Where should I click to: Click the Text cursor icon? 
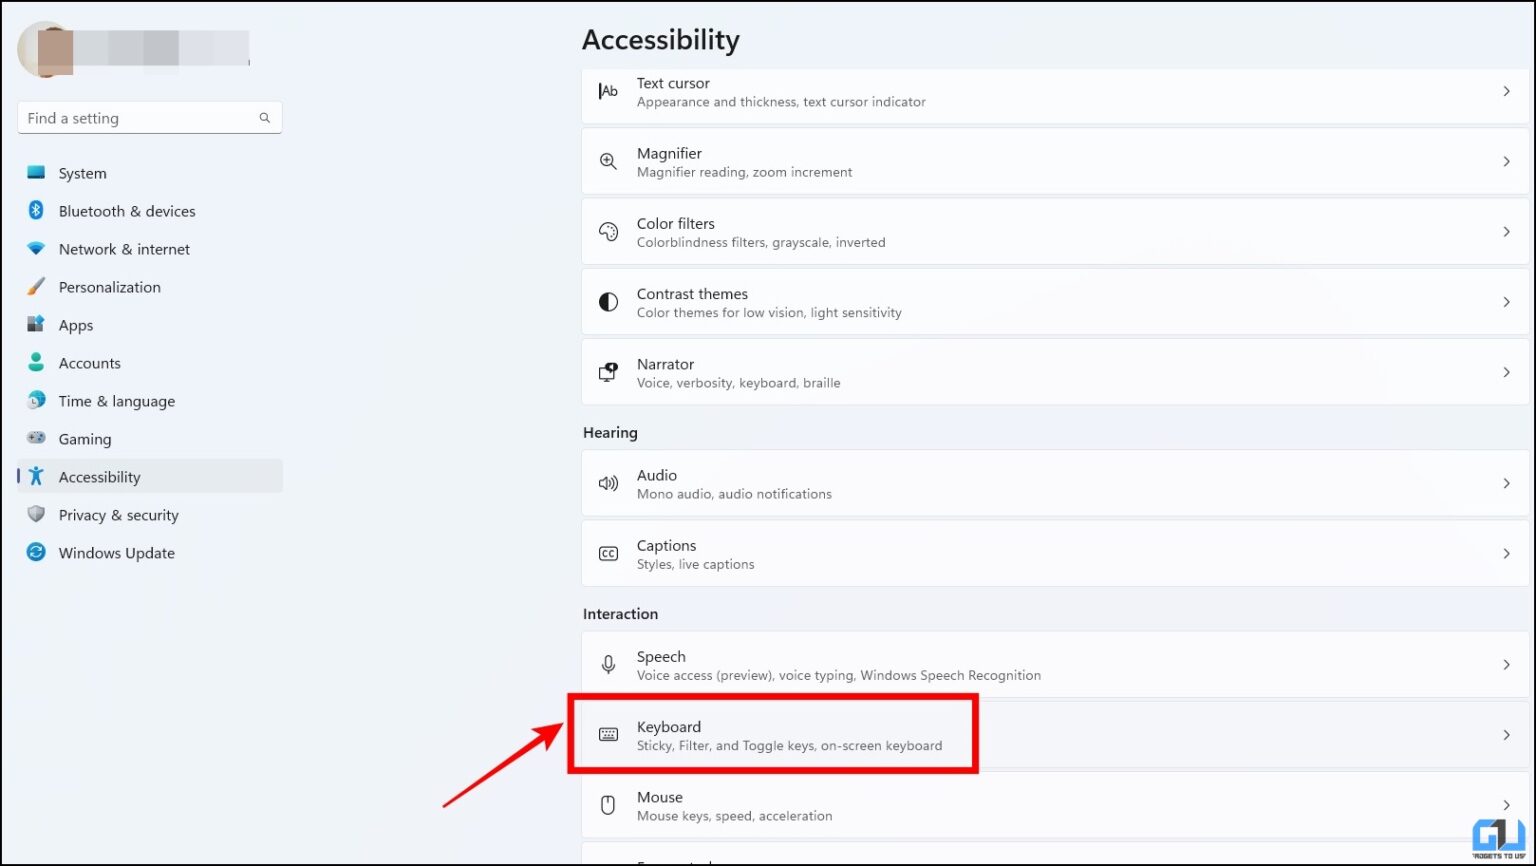pyautogui.click(x=608, y=91)
